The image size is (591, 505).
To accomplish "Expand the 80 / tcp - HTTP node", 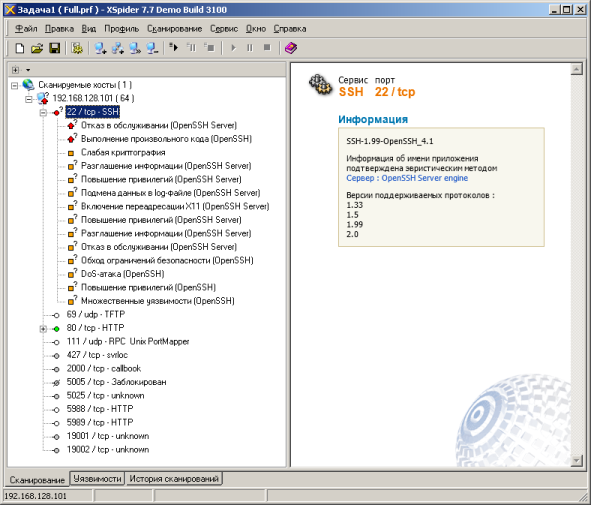I will point(43,329).
